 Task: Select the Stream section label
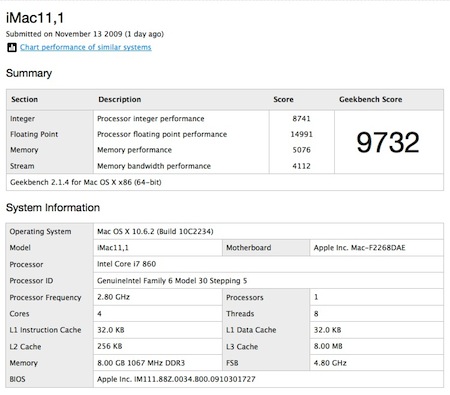(22, 166)
